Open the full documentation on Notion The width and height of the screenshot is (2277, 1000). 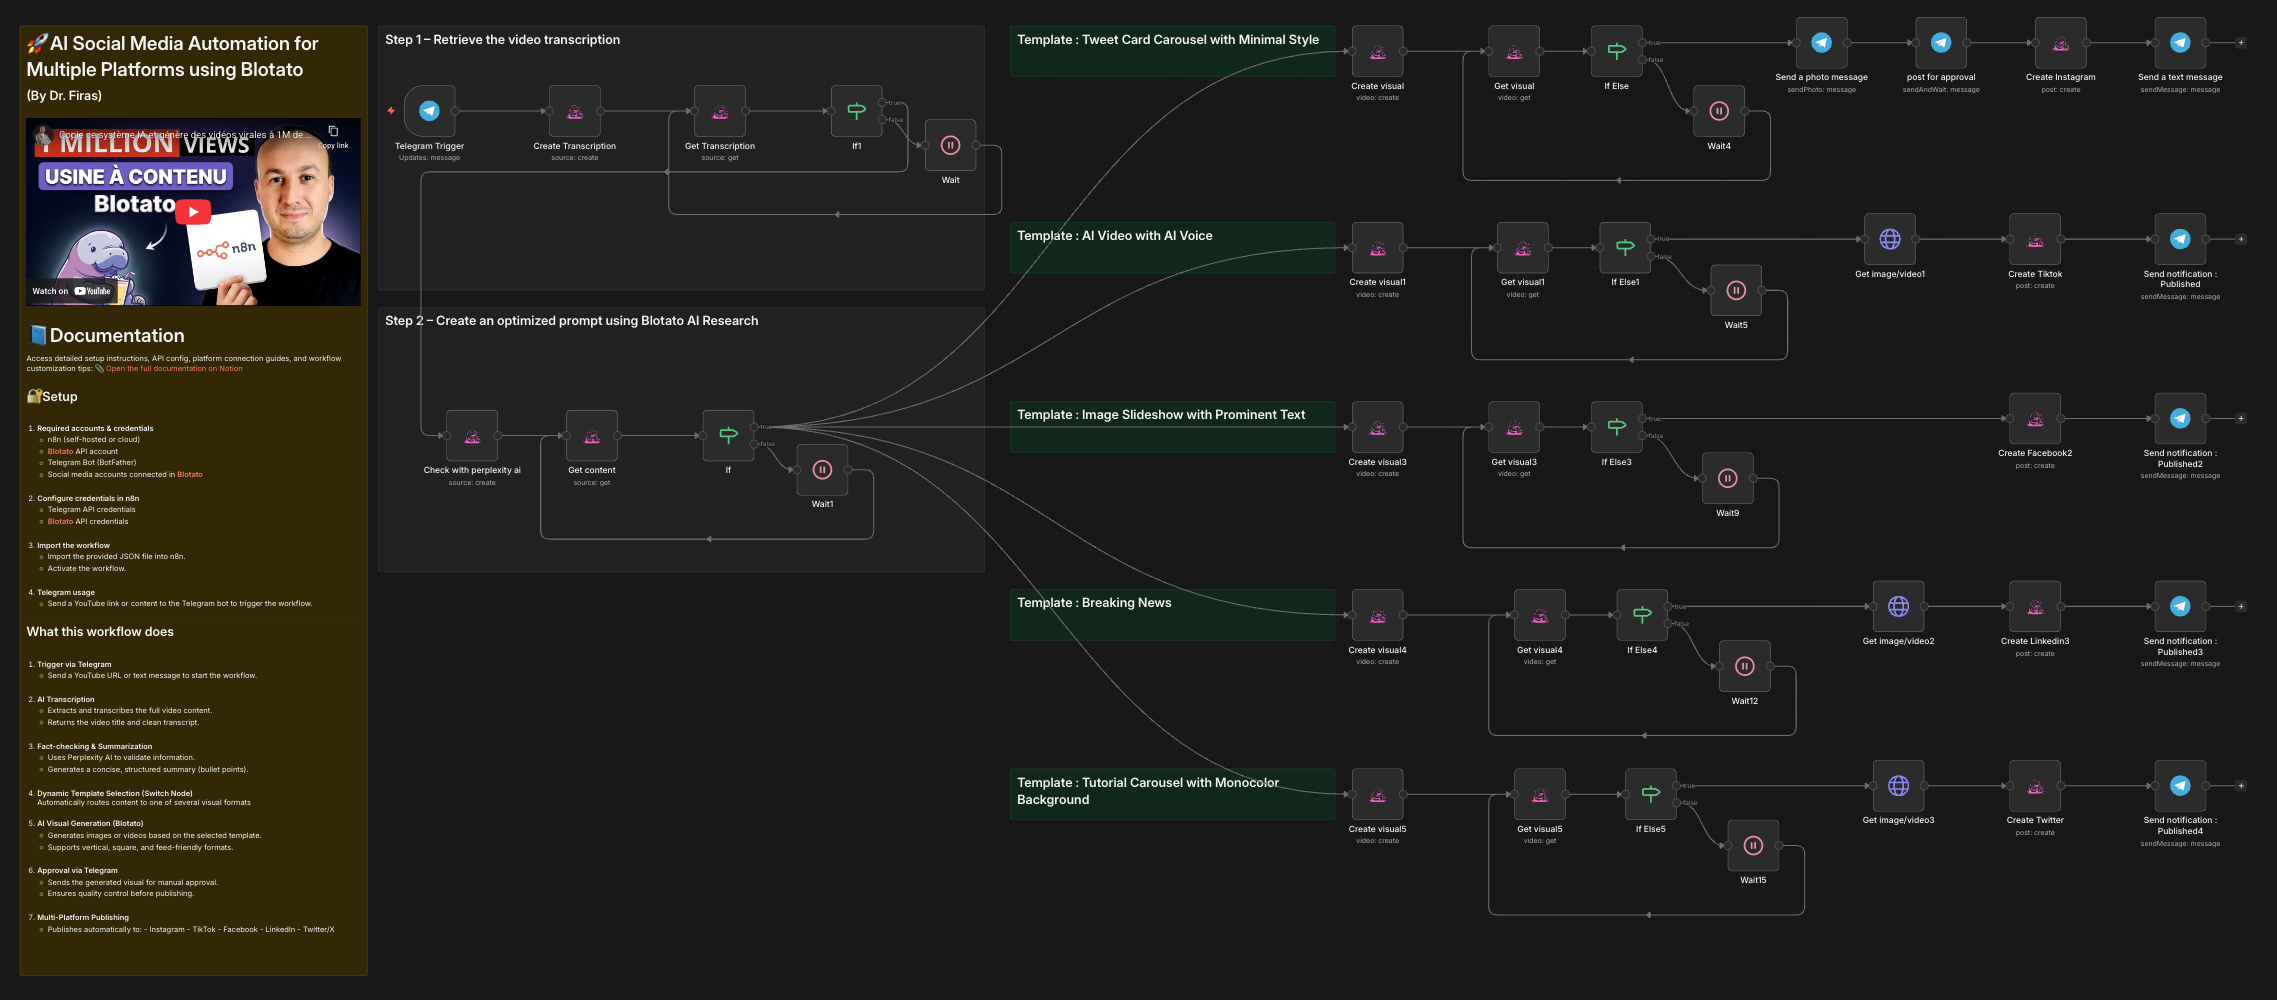tap(173, 368)
